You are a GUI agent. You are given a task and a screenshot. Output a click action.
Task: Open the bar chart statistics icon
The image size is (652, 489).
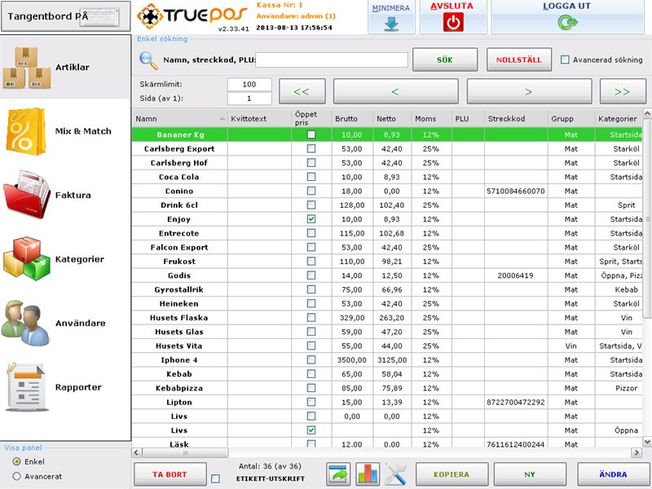point(368,474)
